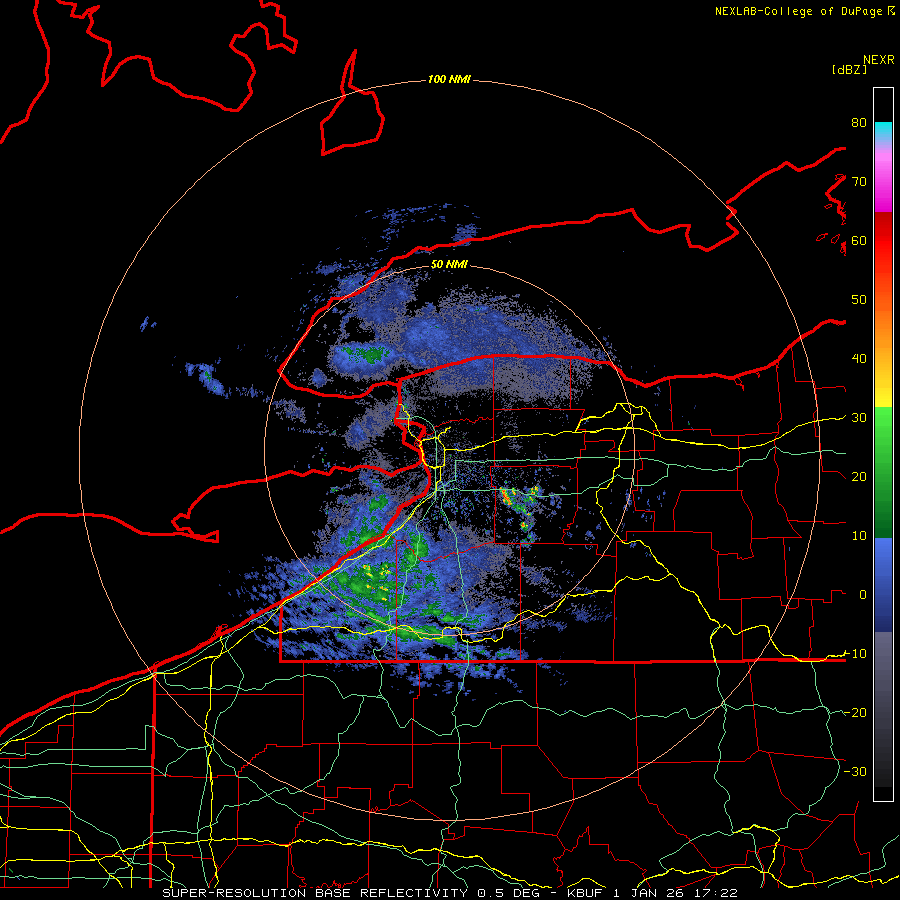Click the SUPER-RESOLUTION BASE REFLECTIVITY caption text
900x900 pixels.
pyautogui.click(x=315, y=893)
